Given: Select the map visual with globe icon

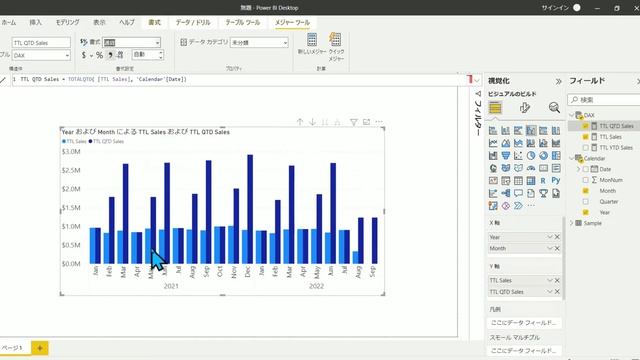Looking at the screenshot, I should pos(493,168).
